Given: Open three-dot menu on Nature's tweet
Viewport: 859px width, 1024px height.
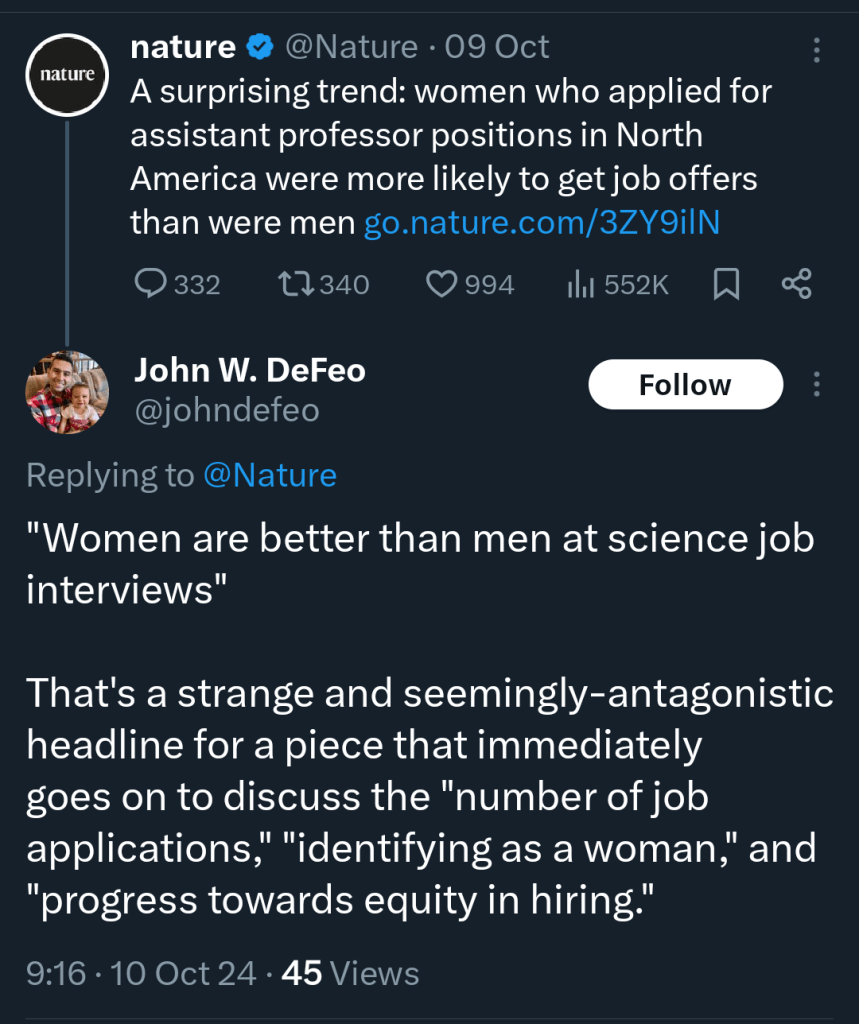Looking at the screenshot, I should (816, 50).
